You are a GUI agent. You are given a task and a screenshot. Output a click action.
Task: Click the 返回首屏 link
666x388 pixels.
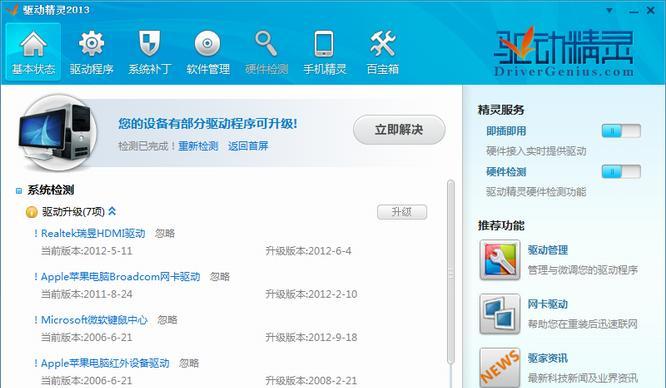(x=248, y=146)
